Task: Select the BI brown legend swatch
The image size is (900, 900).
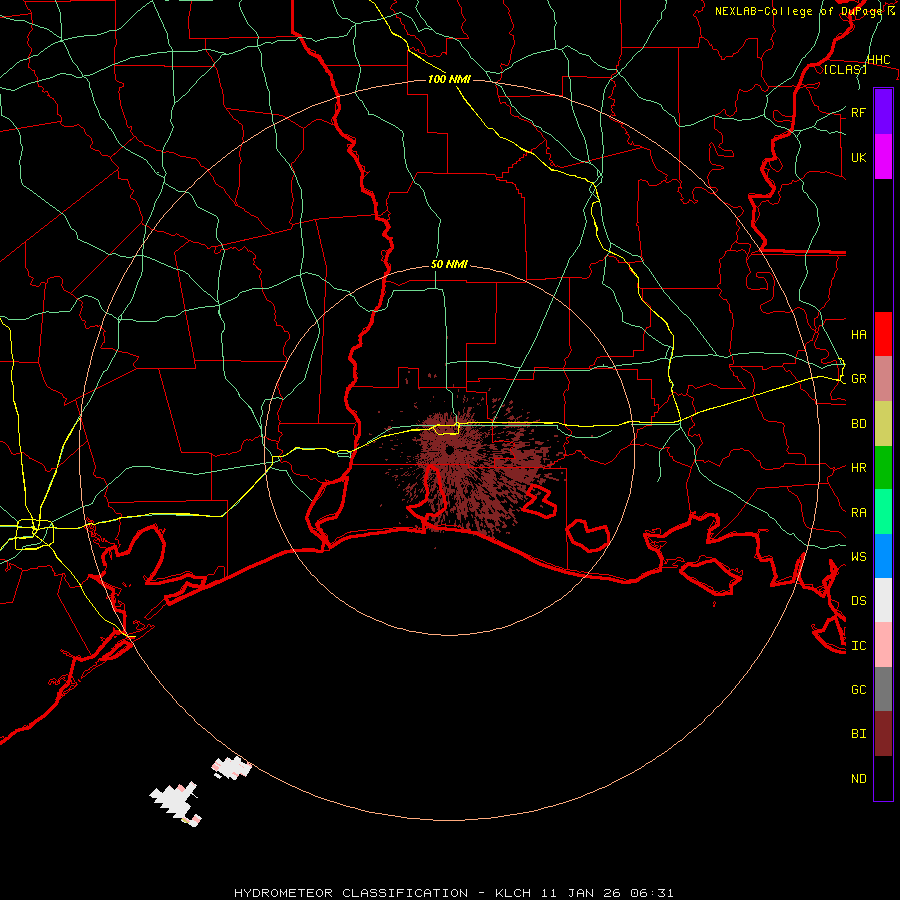Action: pos(883,734)
